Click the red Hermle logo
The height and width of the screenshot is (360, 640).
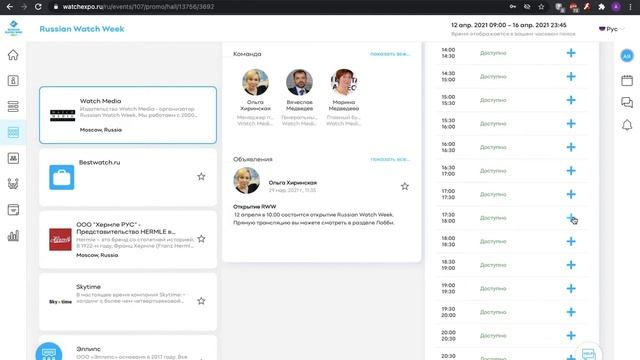pyautogui.click(x=60, y=239)
